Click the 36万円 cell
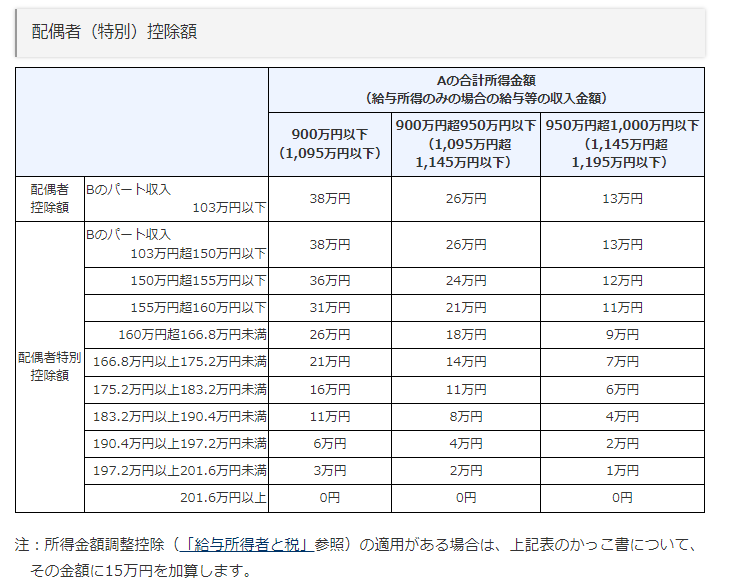The image size is (732, 579). 330,281
